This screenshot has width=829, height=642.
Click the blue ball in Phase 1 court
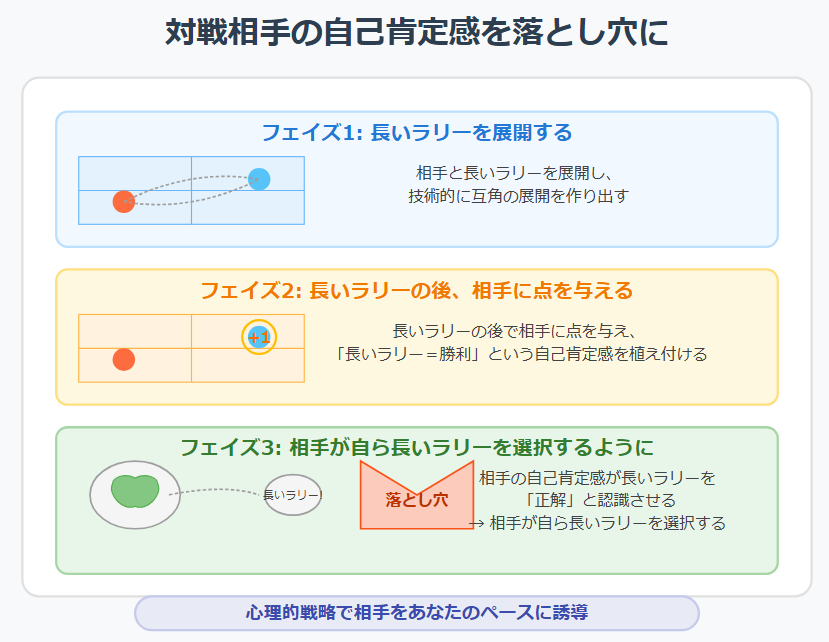pyautogui.click(x=259, y=179)
